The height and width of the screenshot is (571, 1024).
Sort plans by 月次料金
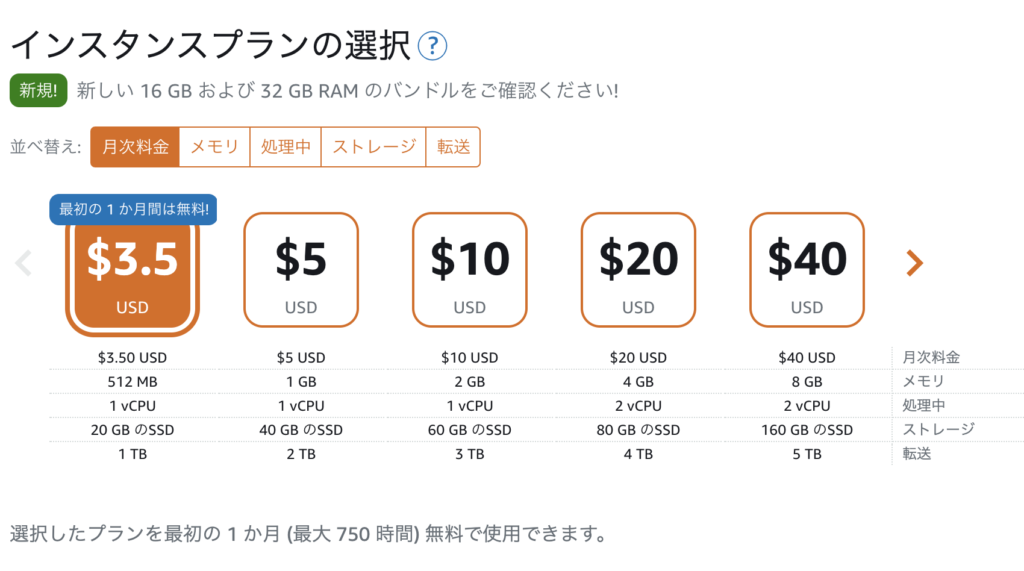135,147
